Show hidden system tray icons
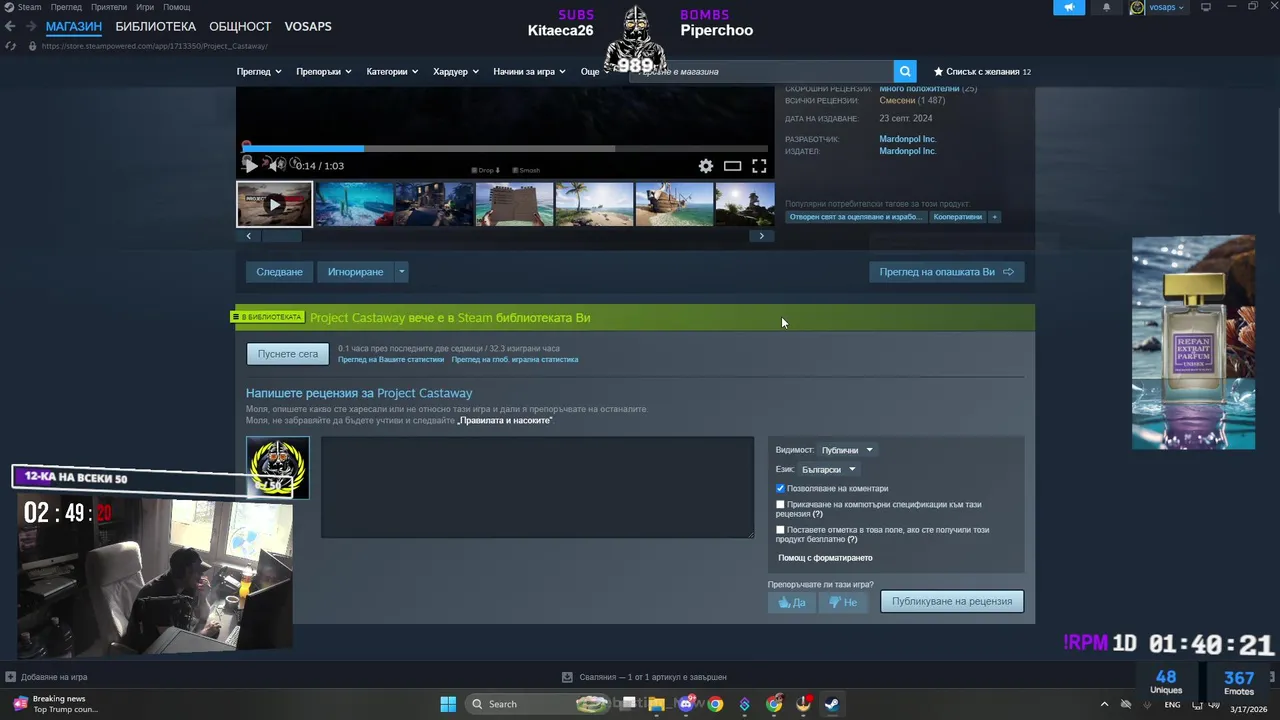1280x720 pixels. click(x=1104, y=704)
